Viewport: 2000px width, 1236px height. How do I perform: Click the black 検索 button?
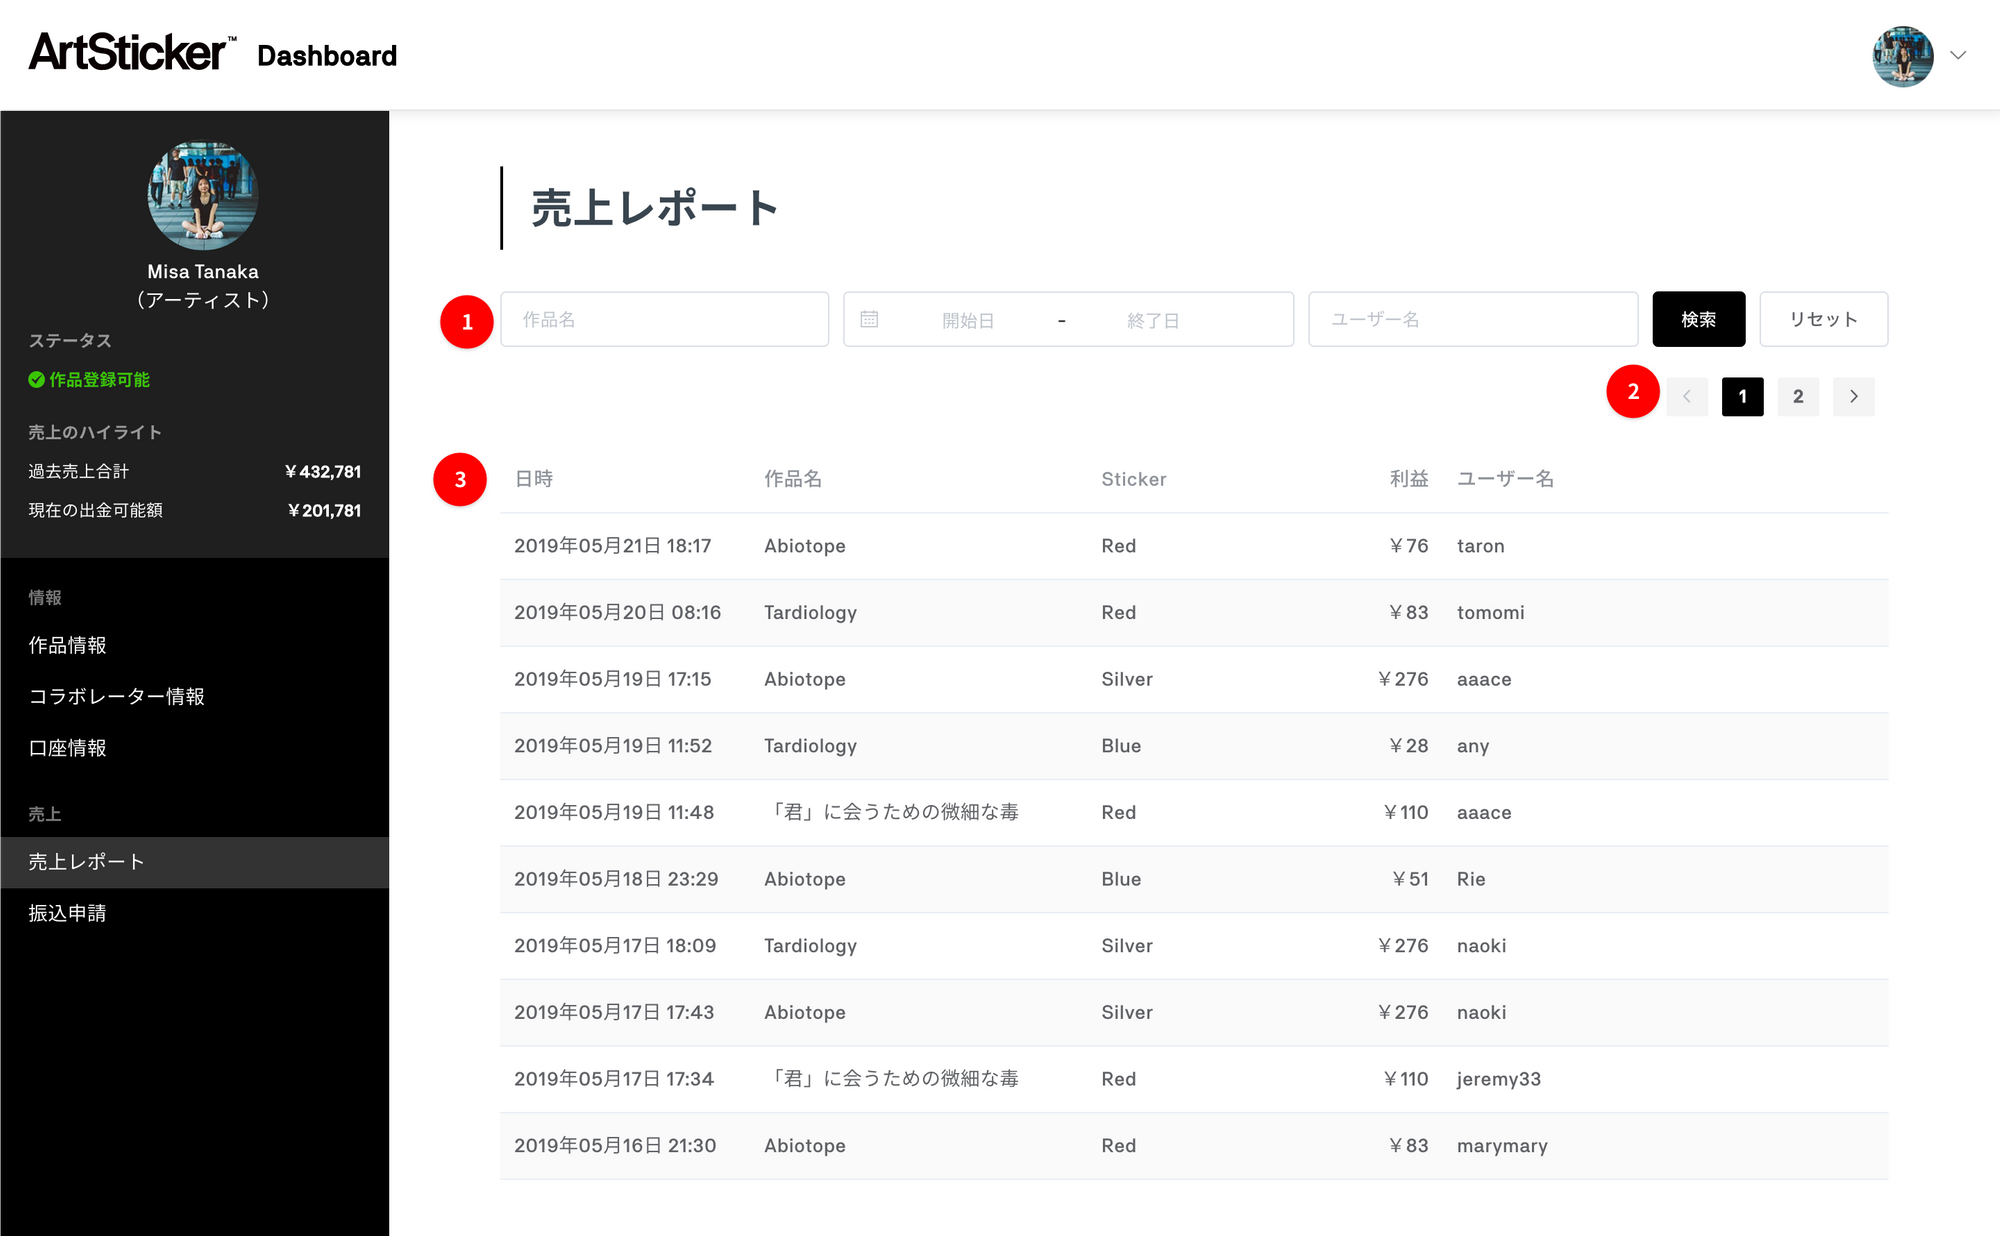point(1698,319)
